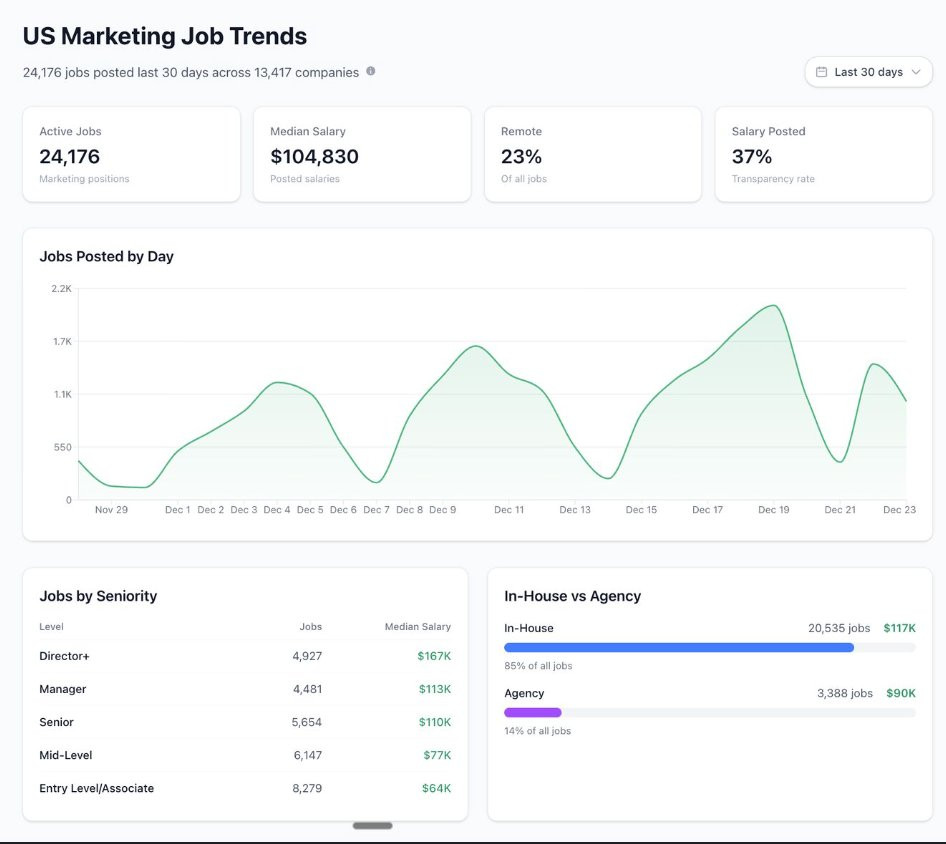
Task: Click the $167K median salary value
Action: coord(434,656)
